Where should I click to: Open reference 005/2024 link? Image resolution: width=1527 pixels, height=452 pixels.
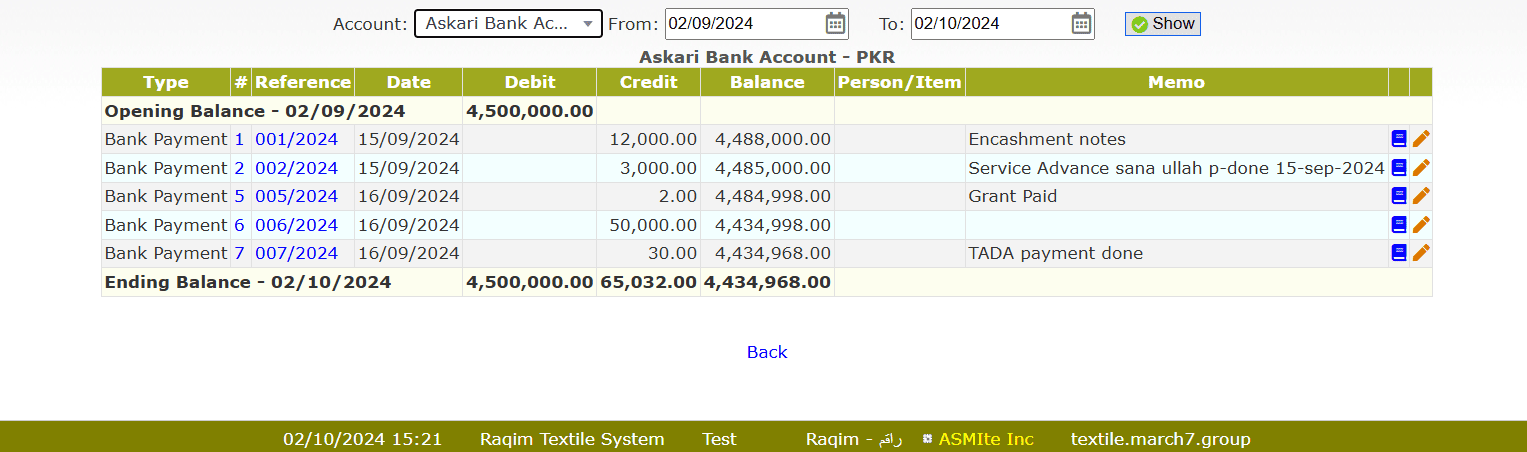[x=296, y=196]
